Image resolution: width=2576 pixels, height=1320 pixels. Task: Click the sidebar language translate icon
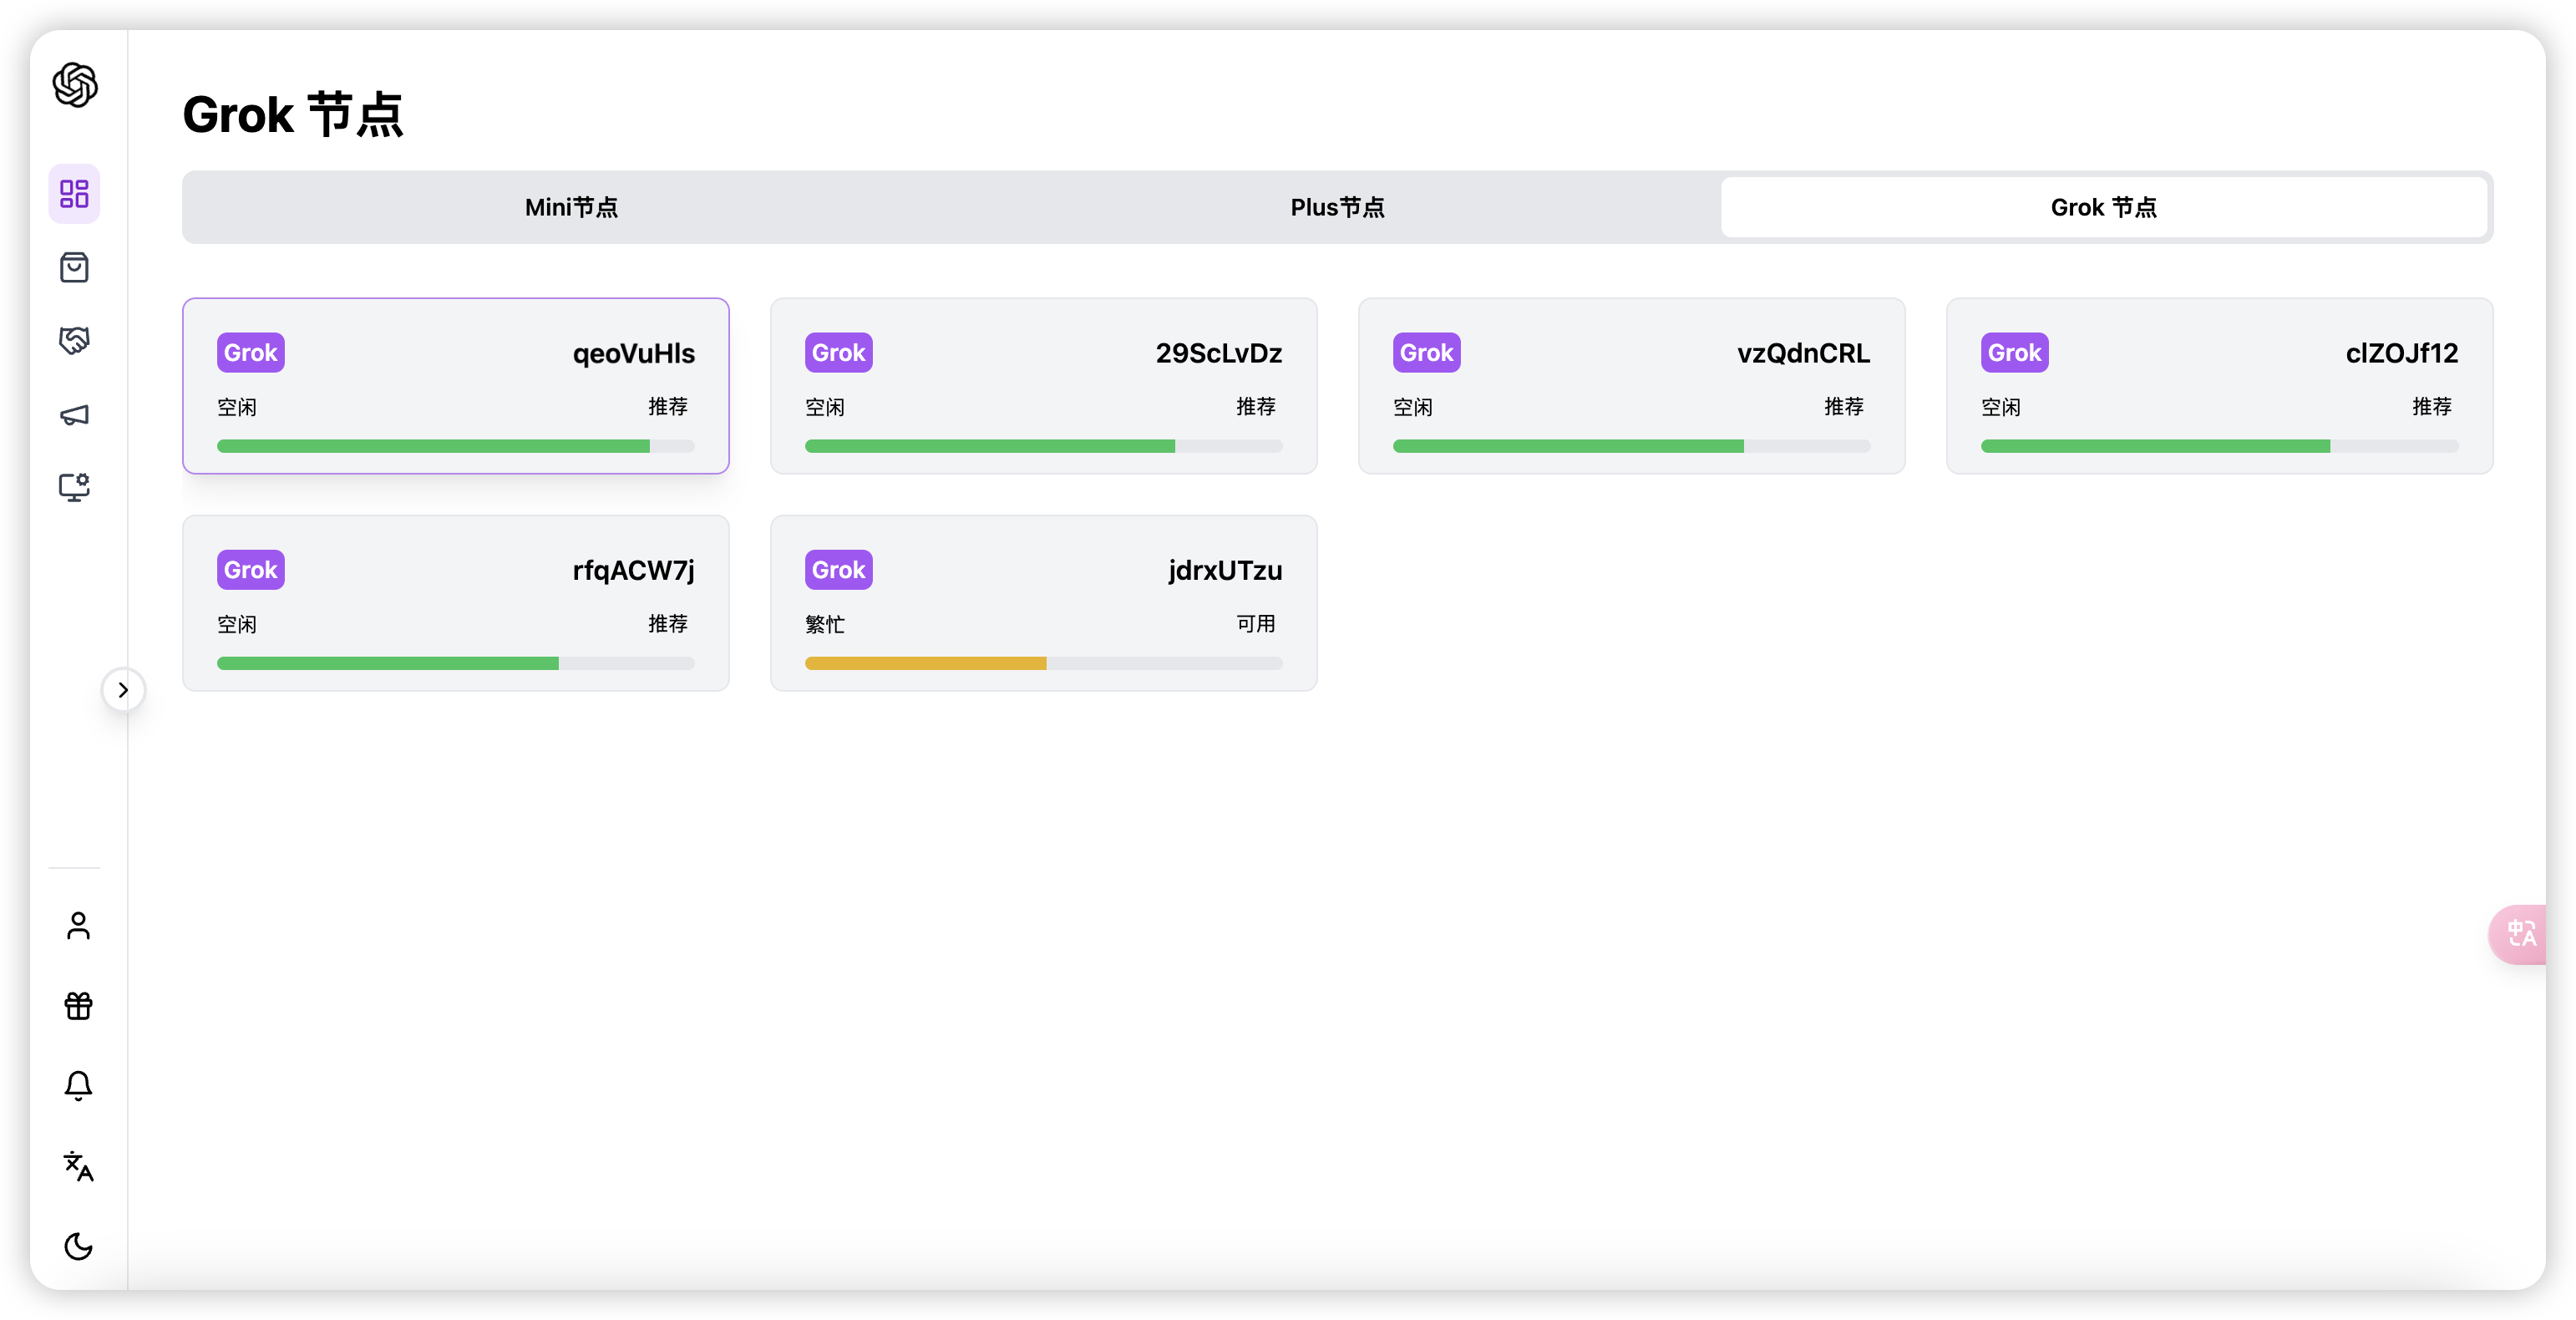pos(78,1166)
